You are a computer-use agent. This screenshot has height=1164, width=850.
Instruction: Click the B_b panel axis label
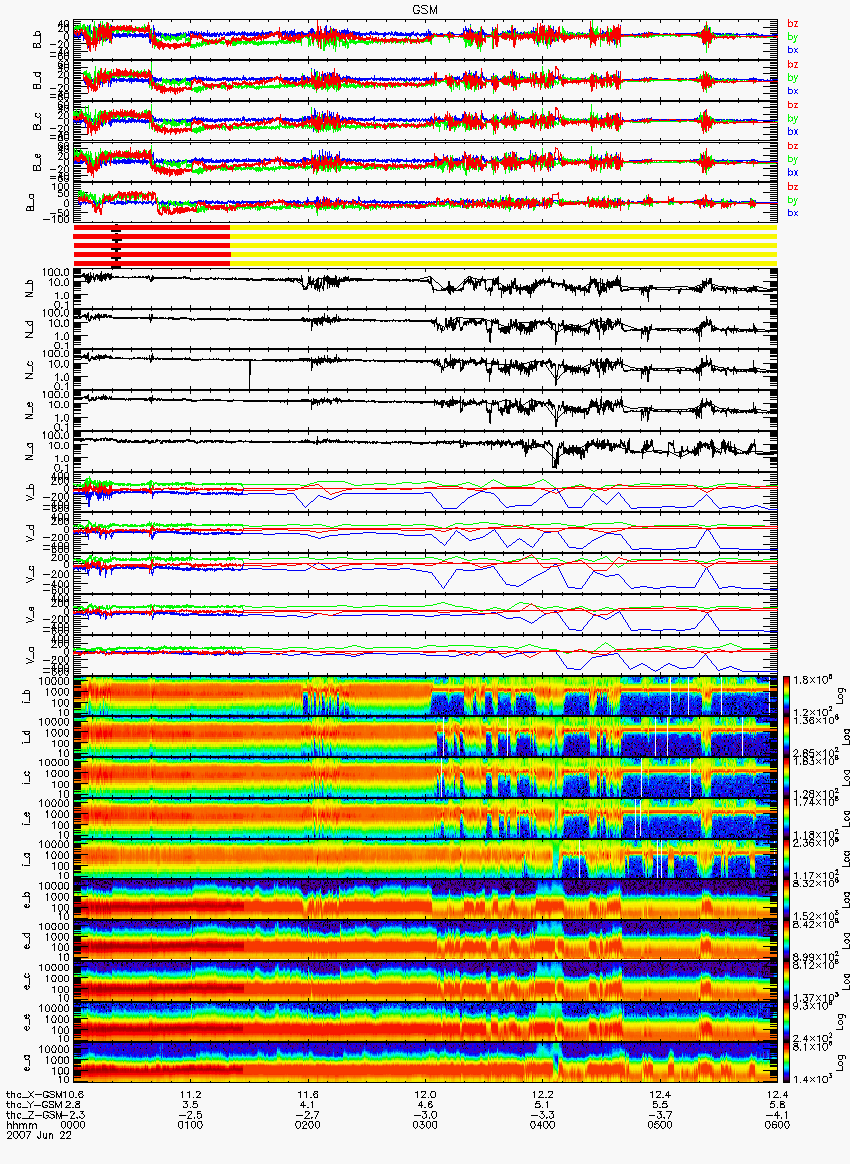coord(37,41)
